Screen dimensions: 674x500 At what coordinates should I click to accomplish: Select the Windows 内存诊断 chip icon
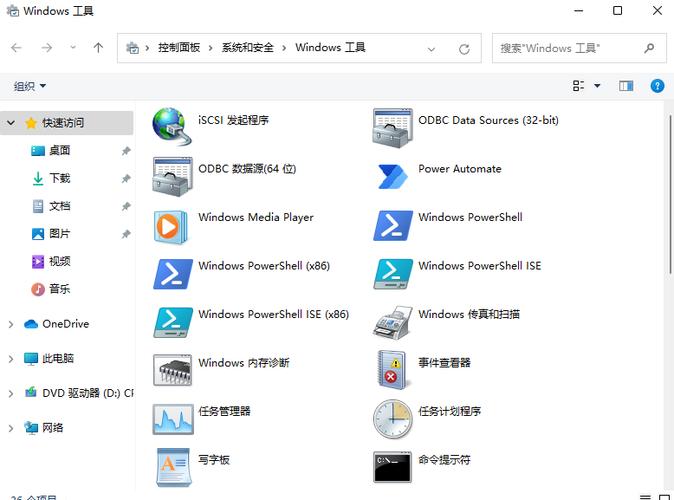pos(172,370)
